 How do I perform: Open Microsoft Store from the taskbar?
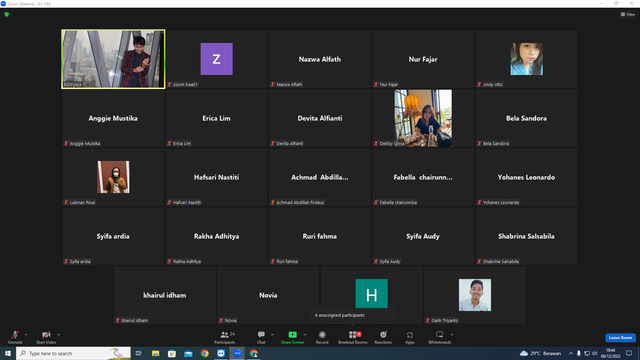pos(172,353)
